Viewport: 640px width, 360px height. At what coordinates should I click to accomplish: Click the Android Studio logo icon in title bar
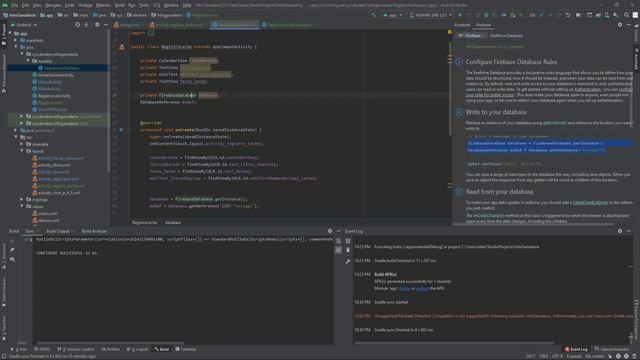[4, 5]
